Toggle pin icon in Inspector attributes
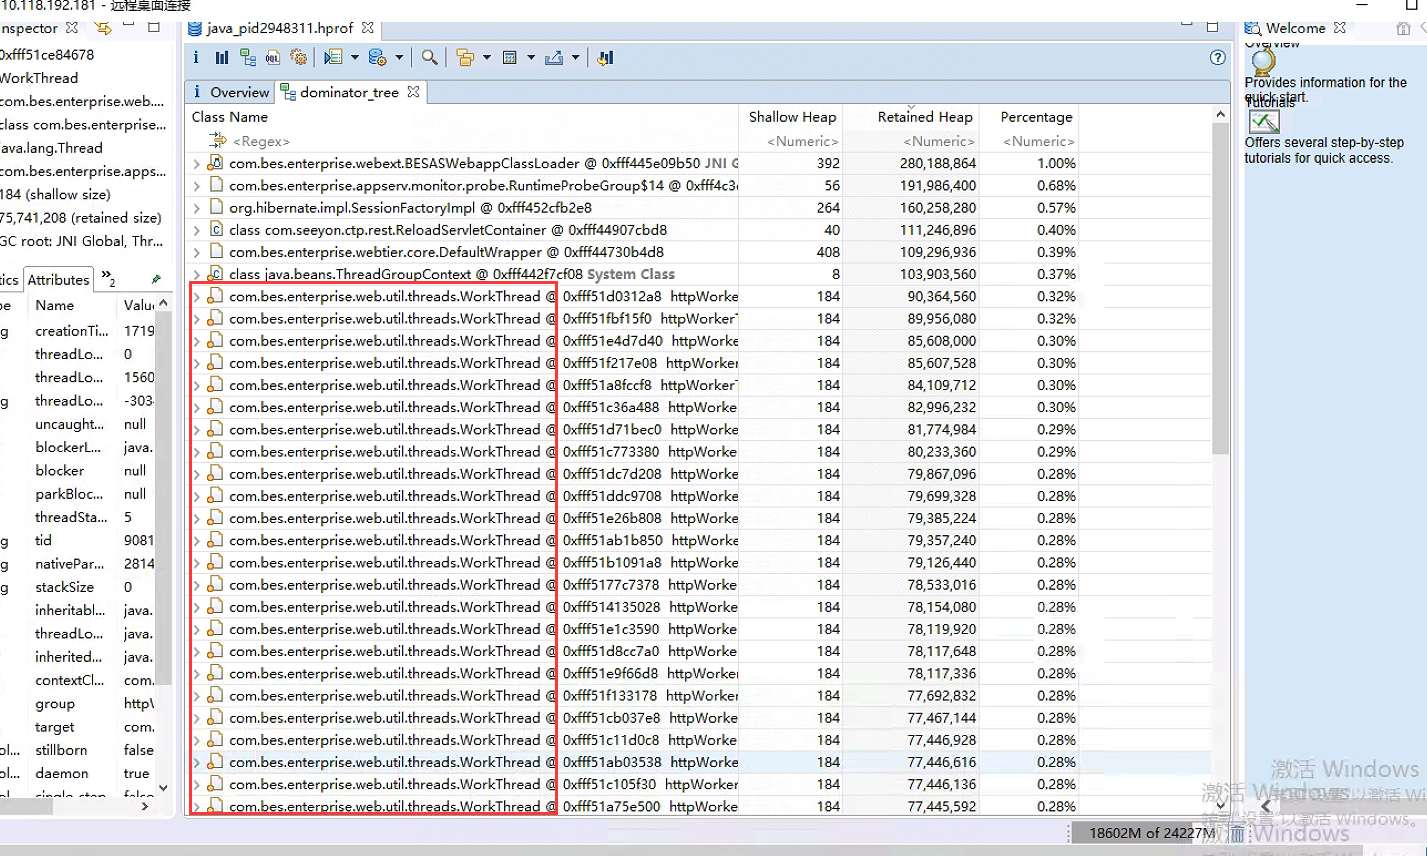The width and height of the screenshot is (1427, 856). (156, 280)
